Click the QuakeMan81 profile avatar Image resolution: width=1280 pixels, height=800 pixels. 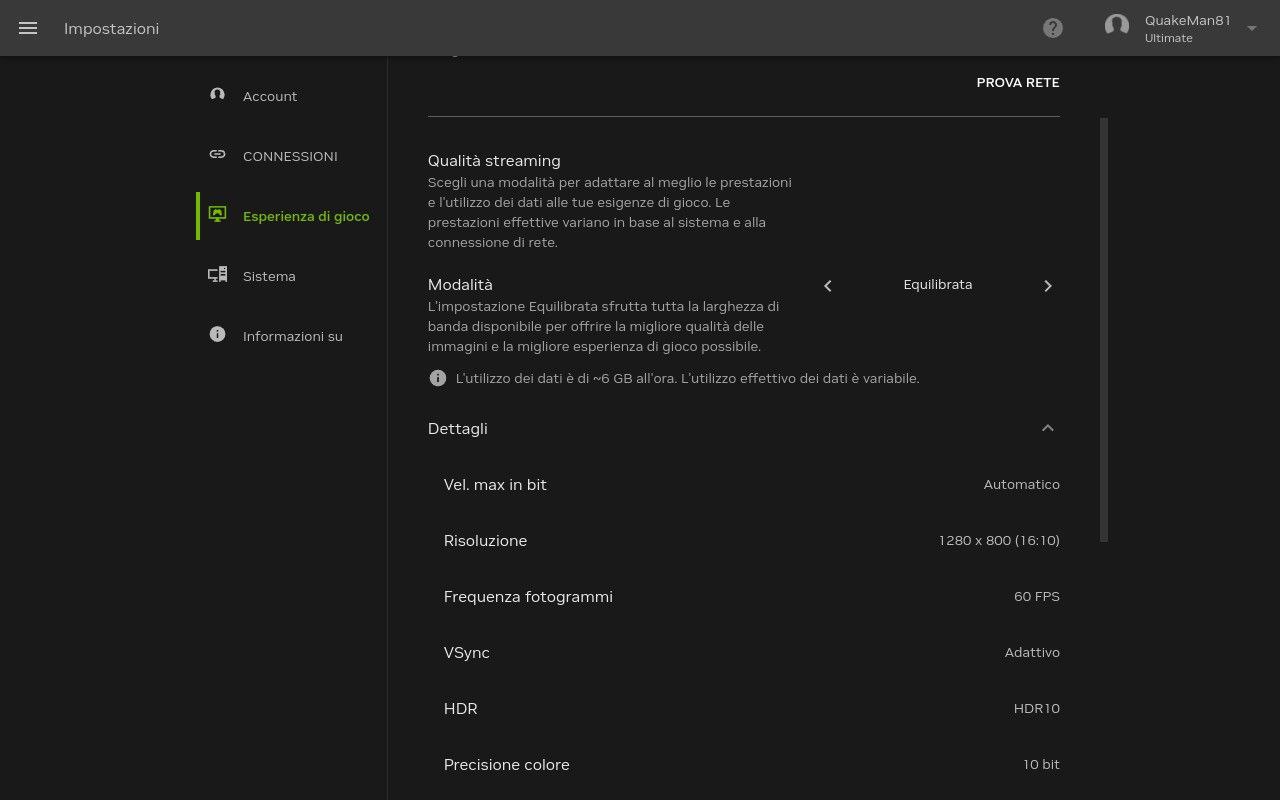(1117, 27)
